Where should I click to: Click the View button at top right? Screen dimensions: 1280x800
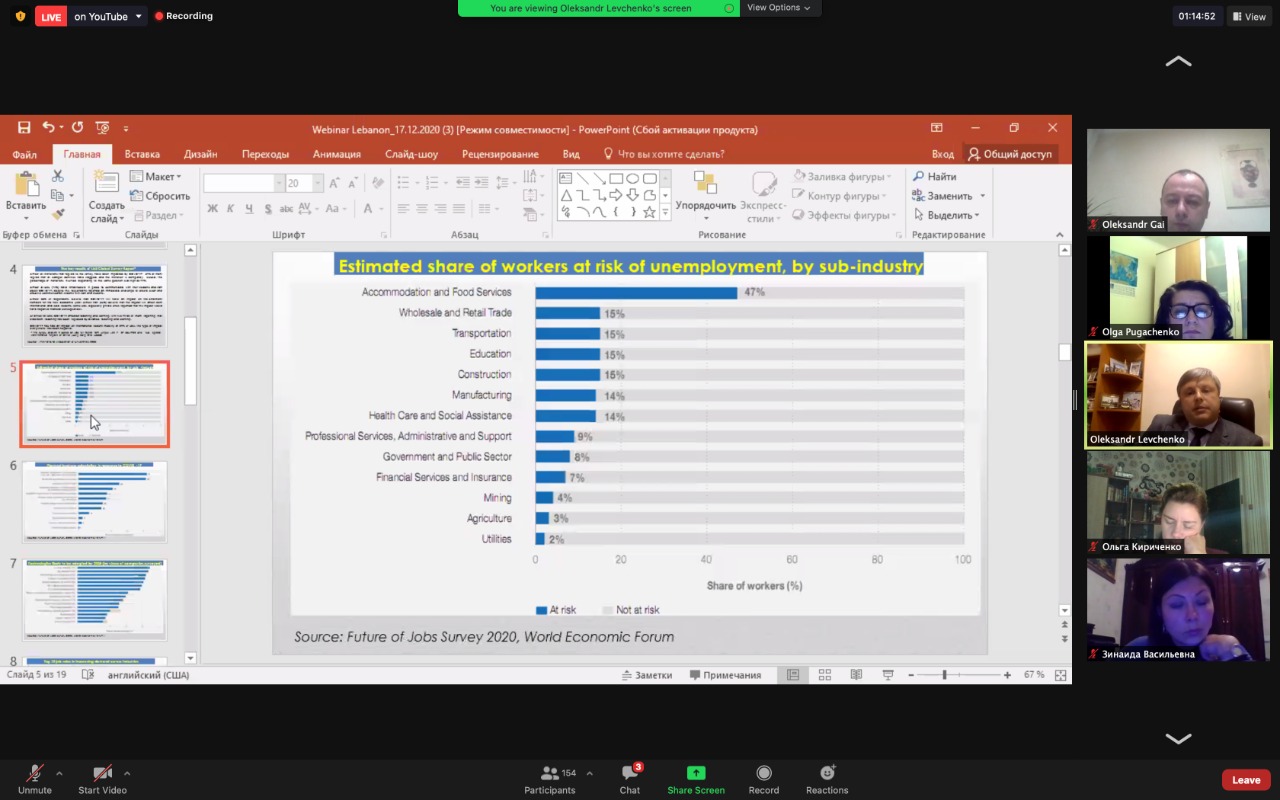click(1249, 16)
